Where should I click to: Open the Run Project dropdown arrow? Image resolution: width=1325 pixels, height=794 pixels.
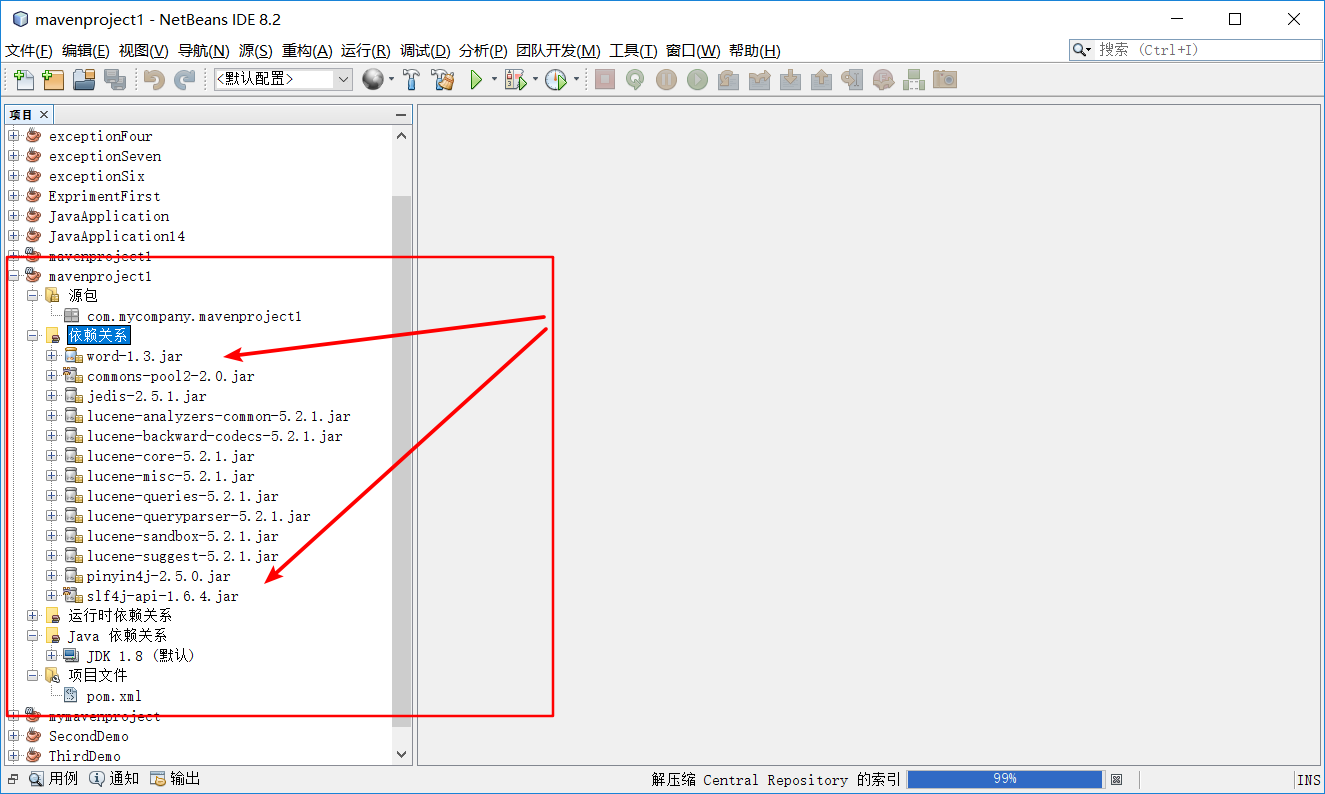coord(494,80)
